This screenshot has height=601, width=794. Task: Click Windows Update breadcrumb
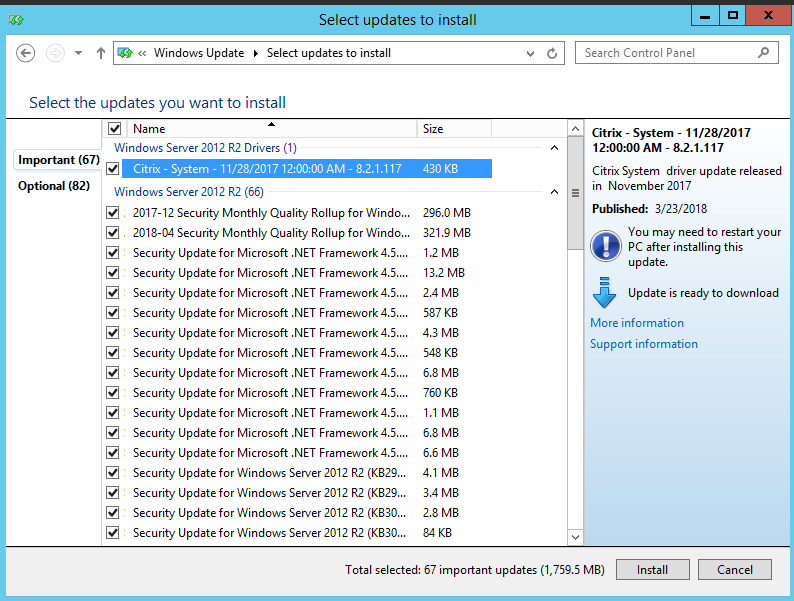199,53
